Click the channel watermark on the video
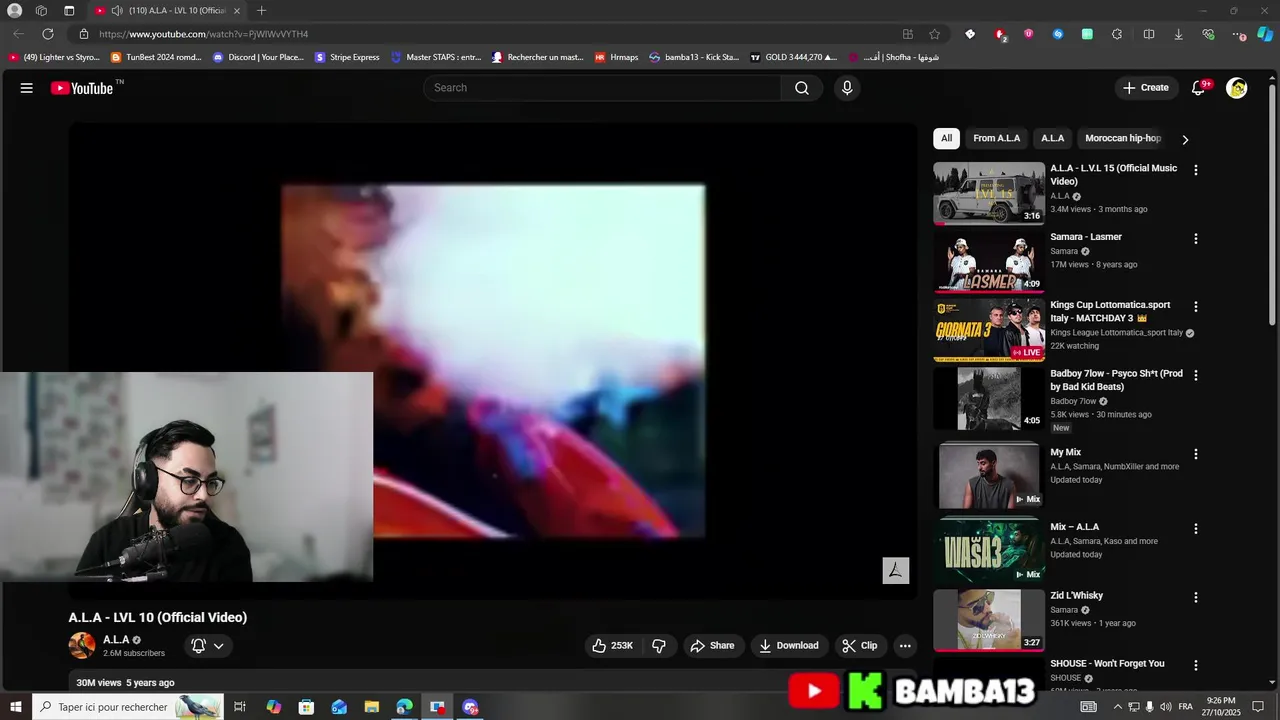 click(x=896, y=571)
